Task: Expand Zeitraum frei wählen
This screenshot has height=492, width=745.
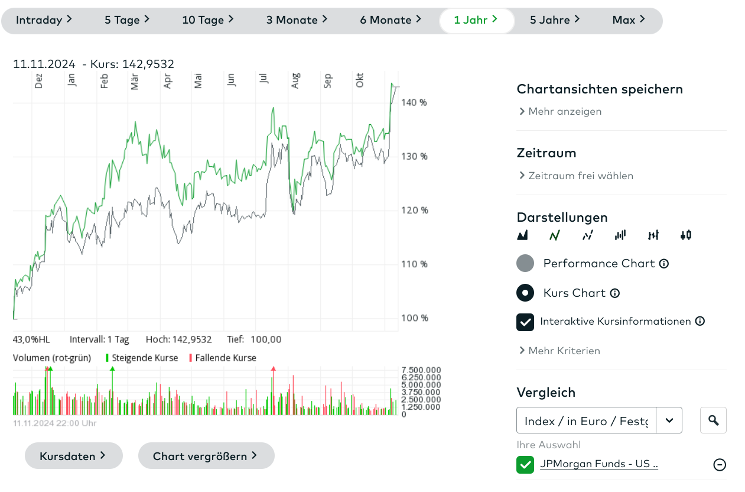Action: coord(576,176)
